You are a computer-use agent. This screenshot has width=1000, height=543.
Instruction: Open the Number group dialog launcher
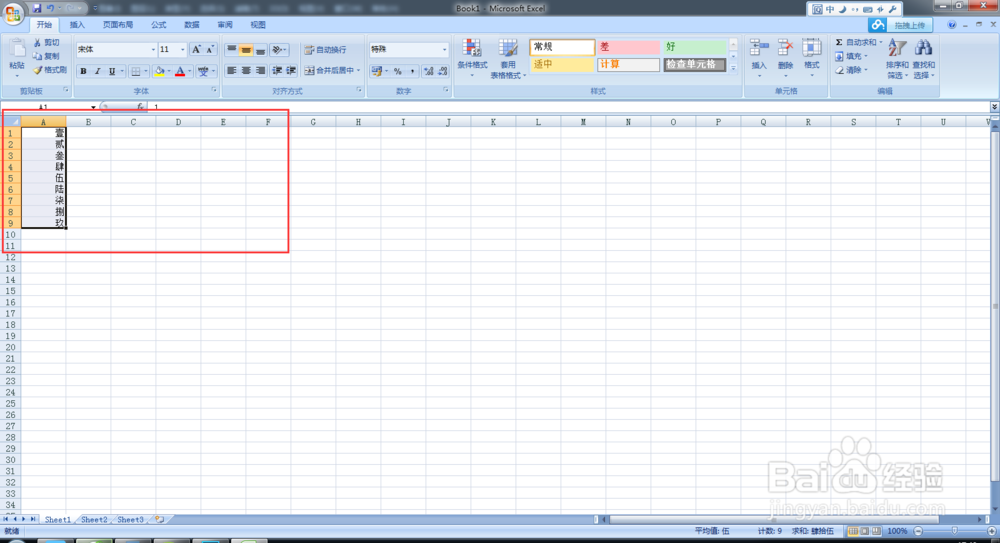click(x=446, y=91)
